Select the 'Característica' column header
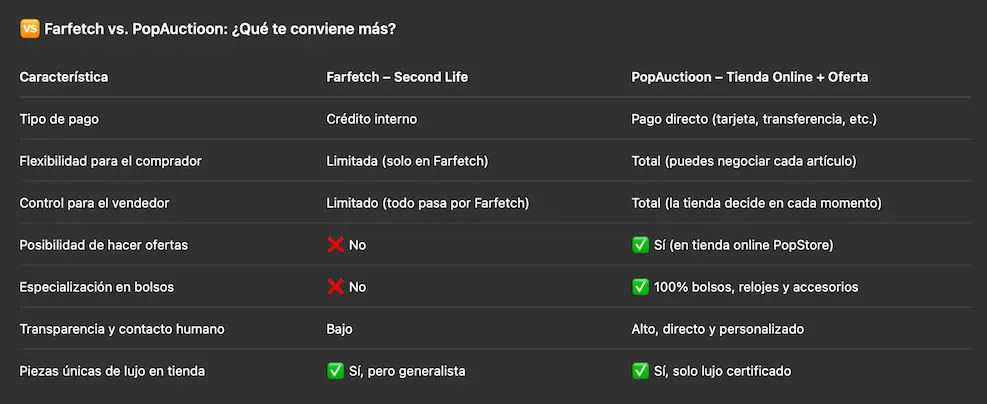The width and height of the screenshot is (987, 404). [64, 77]
